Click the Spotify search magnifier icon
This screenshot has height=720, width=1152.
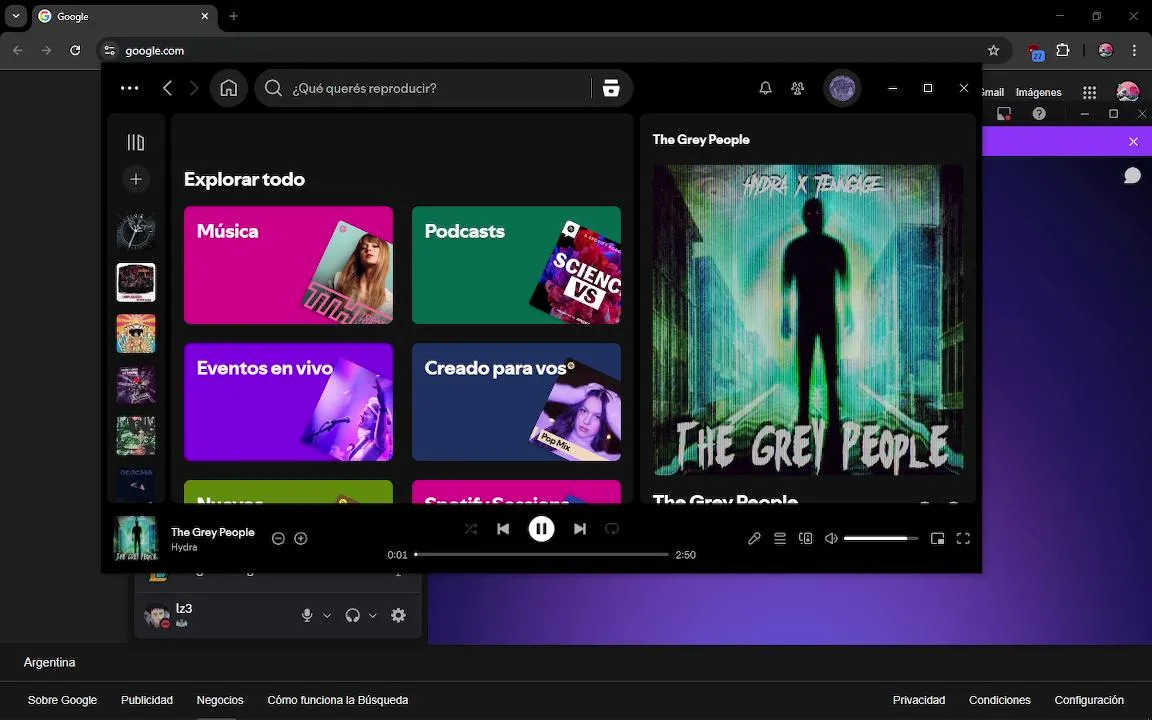click(273, 88)
